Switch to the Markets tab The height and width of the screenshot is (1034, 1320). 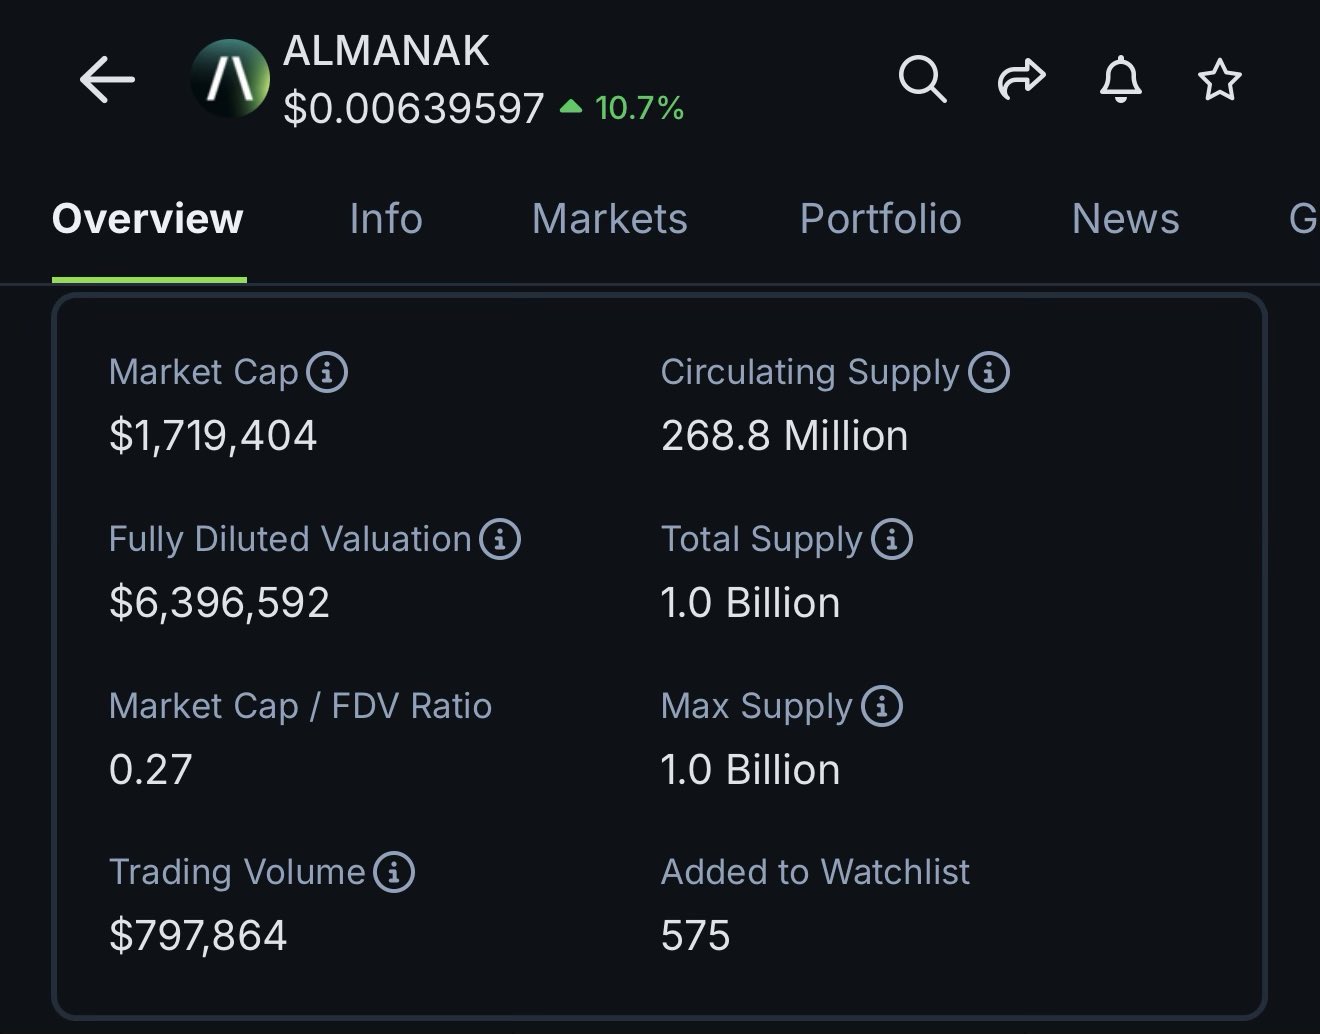click(x=609, y=219)
